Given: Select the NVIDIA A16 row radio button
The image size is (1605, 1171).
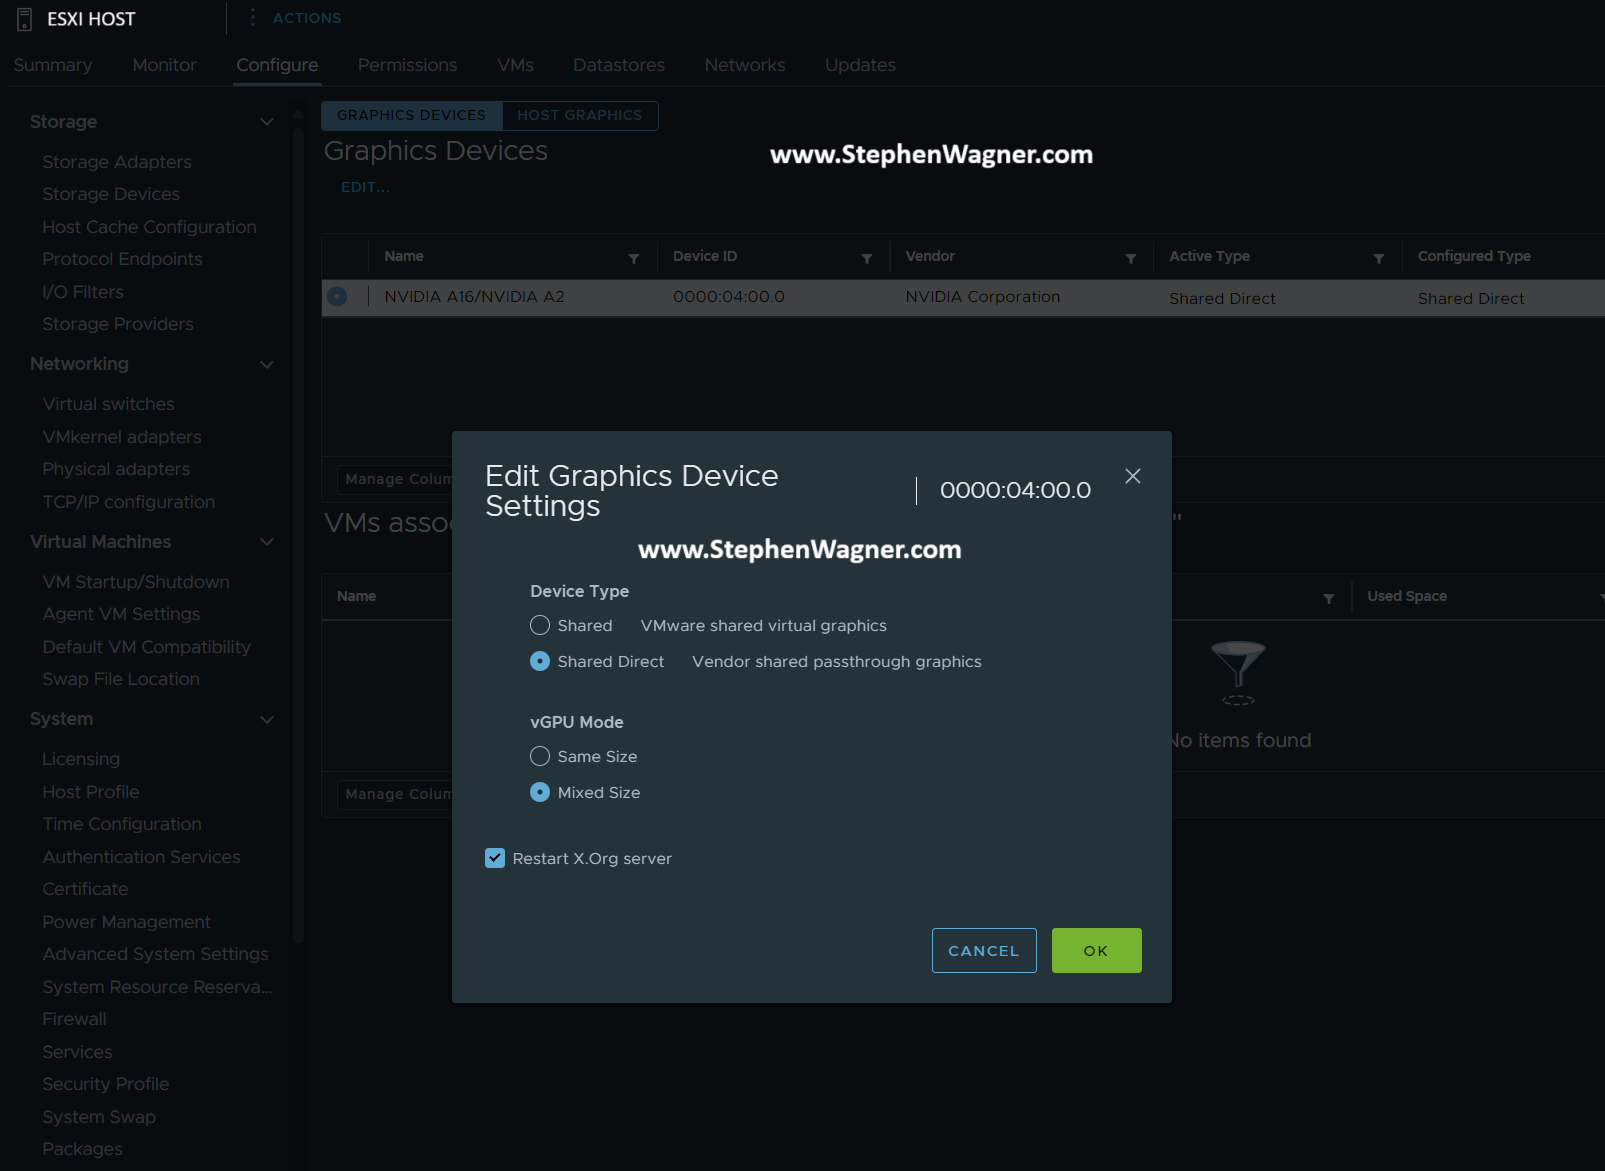Looking at the screenshot, I should tap(337, 296).
